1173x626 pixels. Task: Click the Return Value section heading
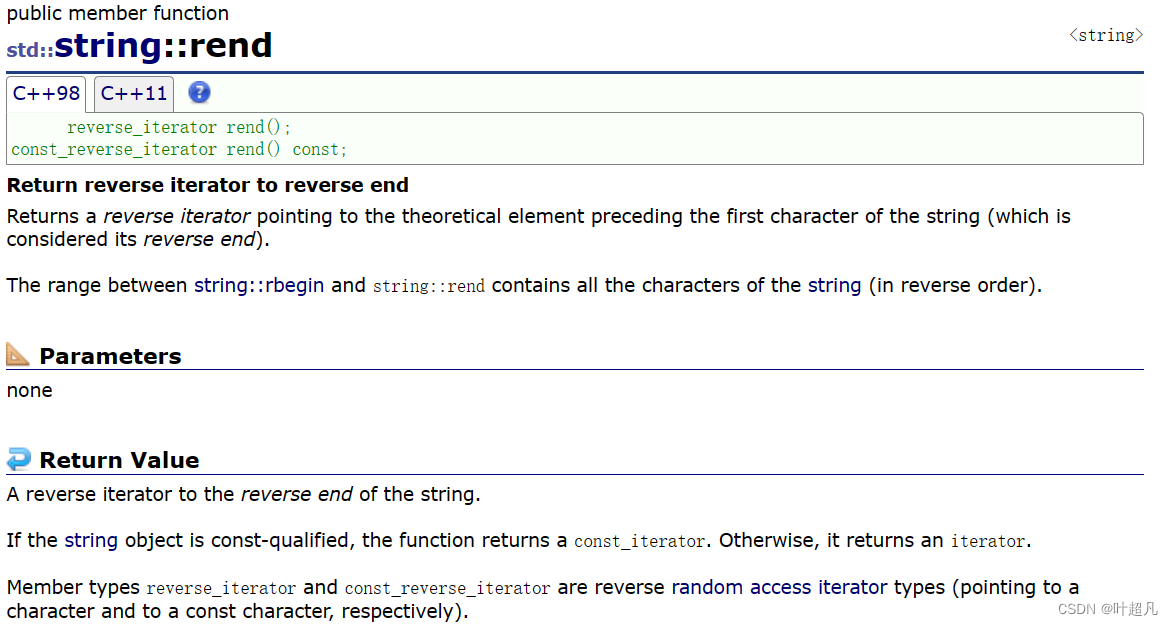119,460
